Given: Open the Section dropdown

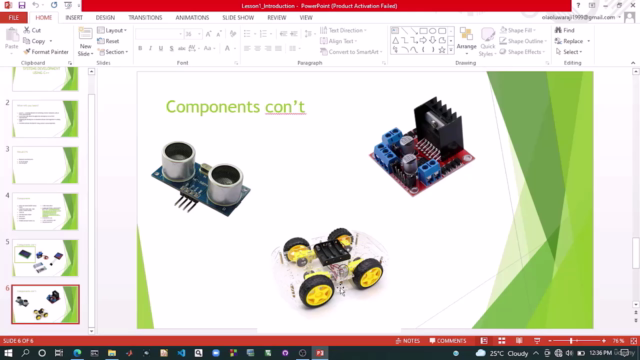Looking at the screenshot, I should coord(113,52).
